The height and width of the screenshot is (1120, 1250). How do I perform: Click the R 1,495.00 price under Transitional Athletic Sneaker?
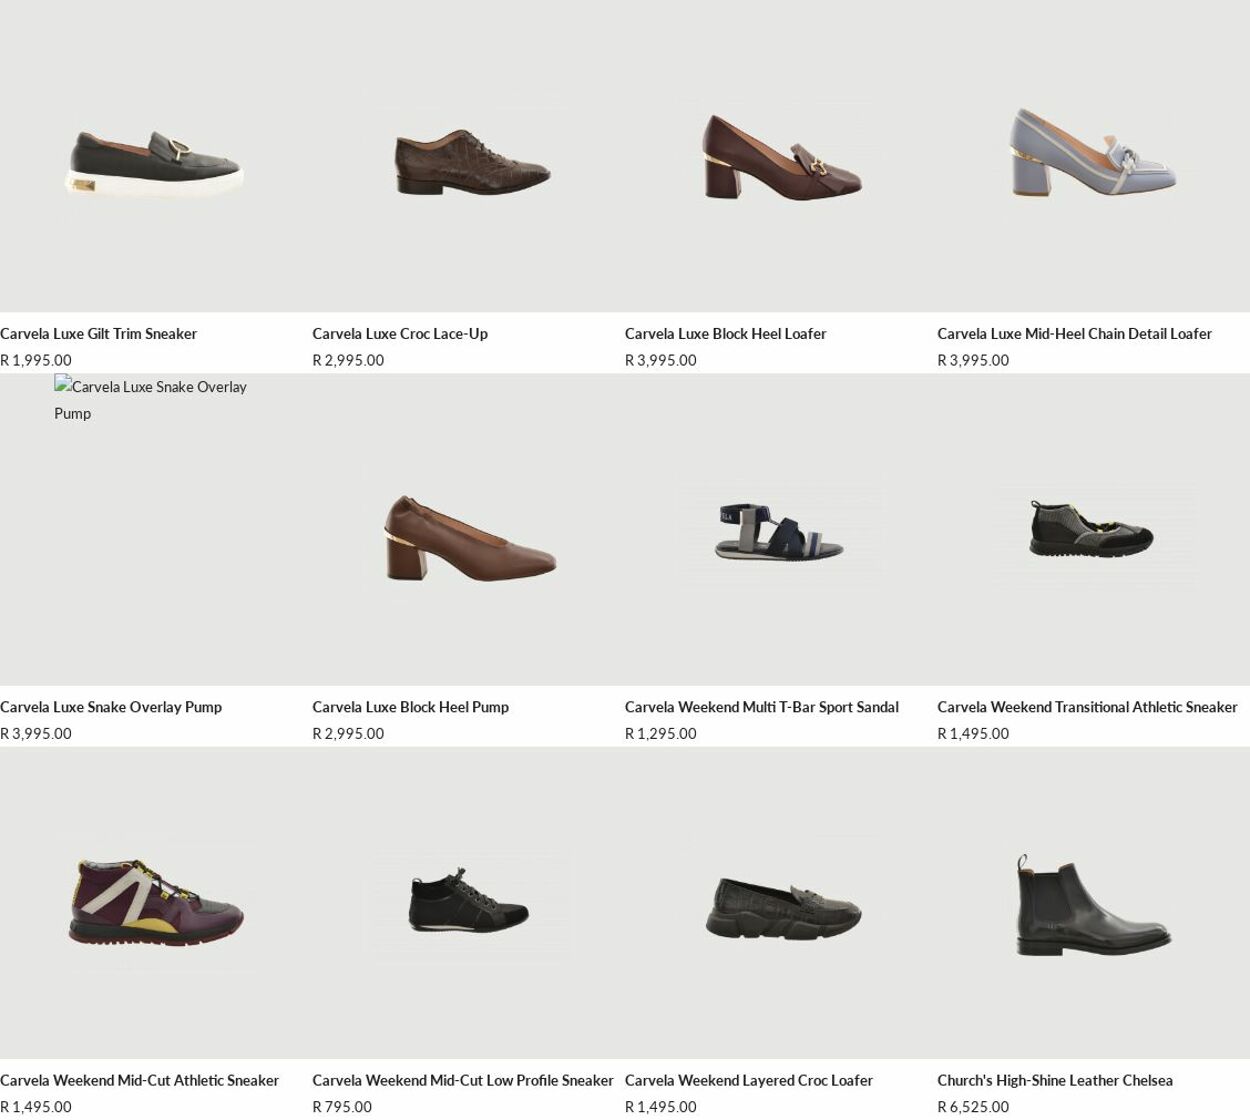[973, 734]
